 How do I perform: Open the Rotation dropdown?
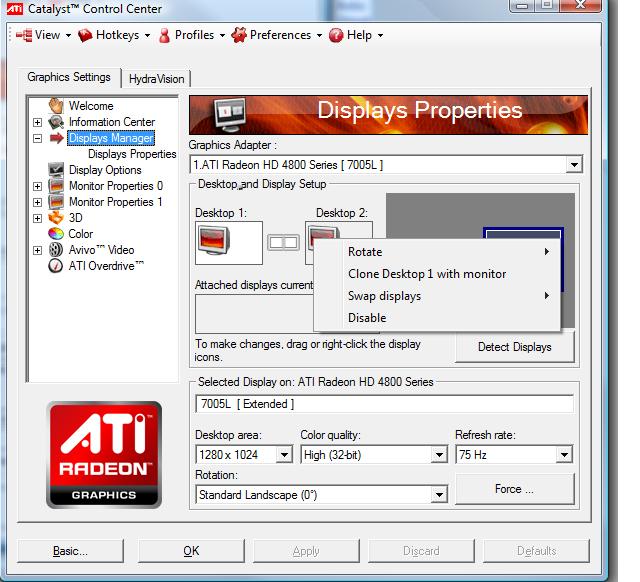point(439,495)
